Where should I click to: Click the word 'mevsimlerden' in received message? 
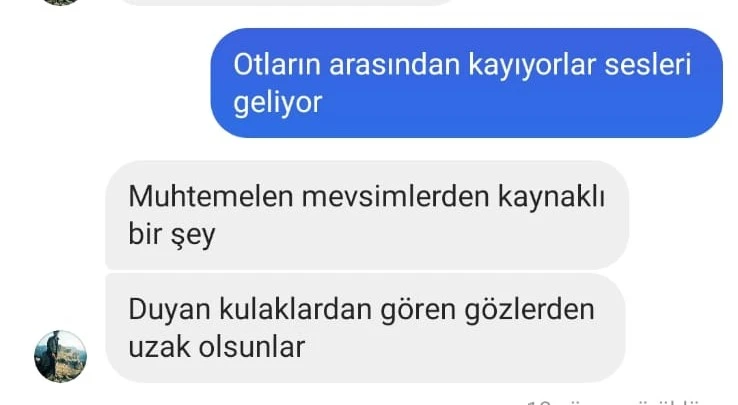(x=395, y=196)
